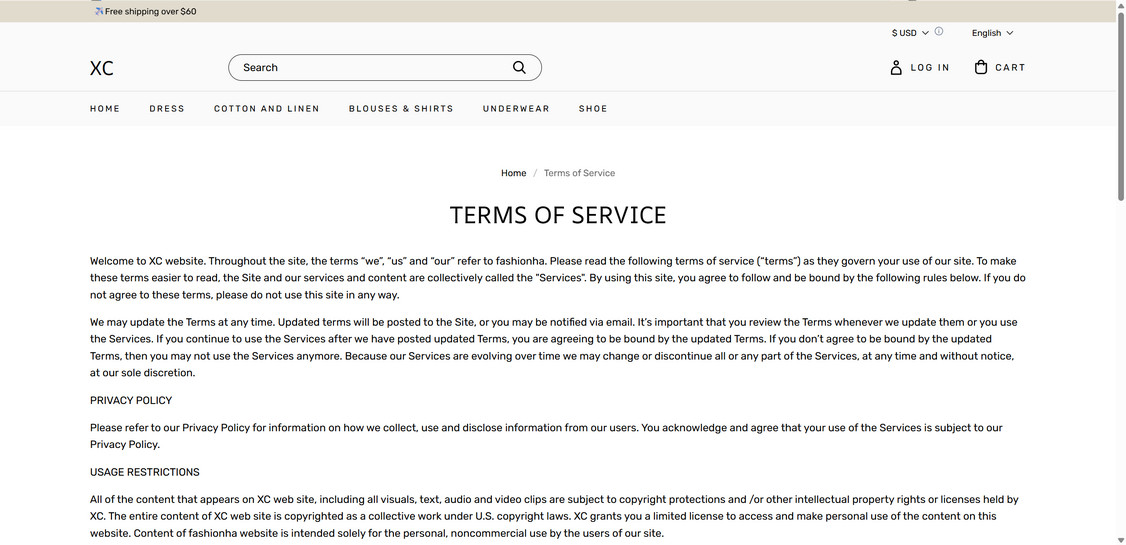This screenshot has width=1126, height=545.
Task: Click the shopping bag cart icon
Action: [981, 67]
